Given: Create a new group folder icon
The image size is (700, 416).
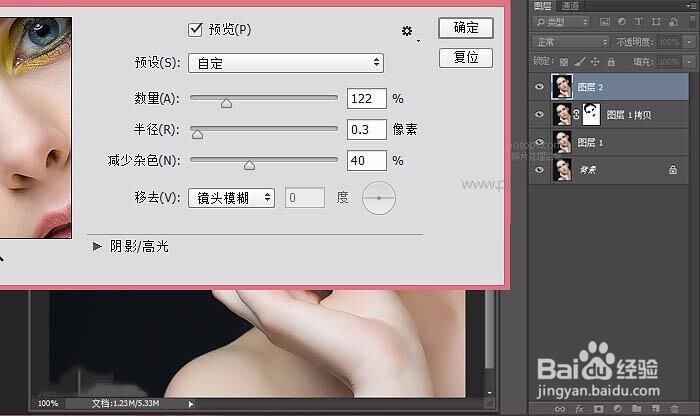Looking at the screenshot, I should (x=637, y=408).
